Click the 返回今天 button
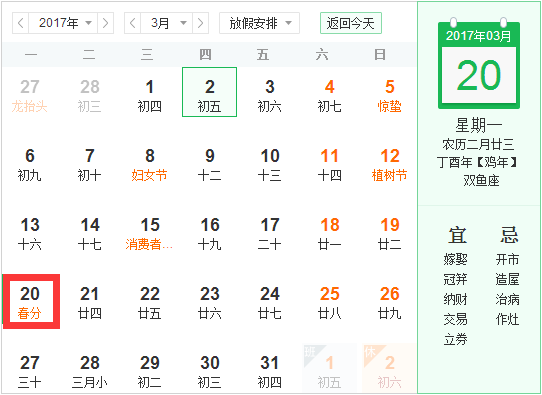Screen dimensions: 542x395 pyautogui.click(x=351, y=23)
